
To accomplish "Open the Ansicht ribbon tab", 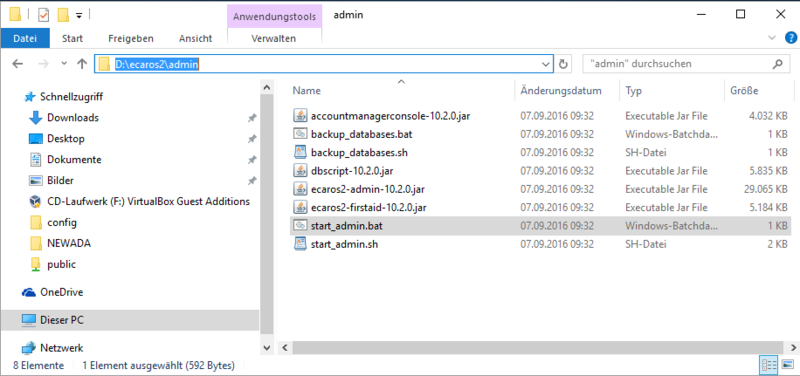I will (195, 38).
